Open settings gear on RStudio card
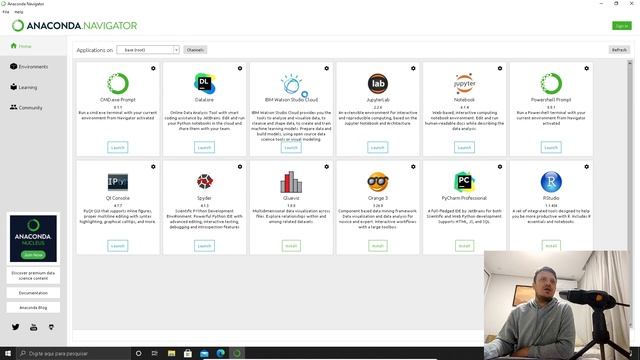Image resolution: width=640 pixels, height=360 pixels. click(x=587, y=167)
